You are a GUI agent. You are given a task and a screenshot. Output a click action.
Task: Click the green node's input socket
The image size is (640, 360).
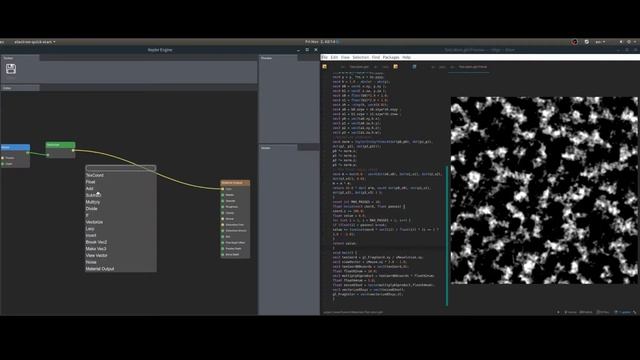pyautogui.click(x=48, y=155)
